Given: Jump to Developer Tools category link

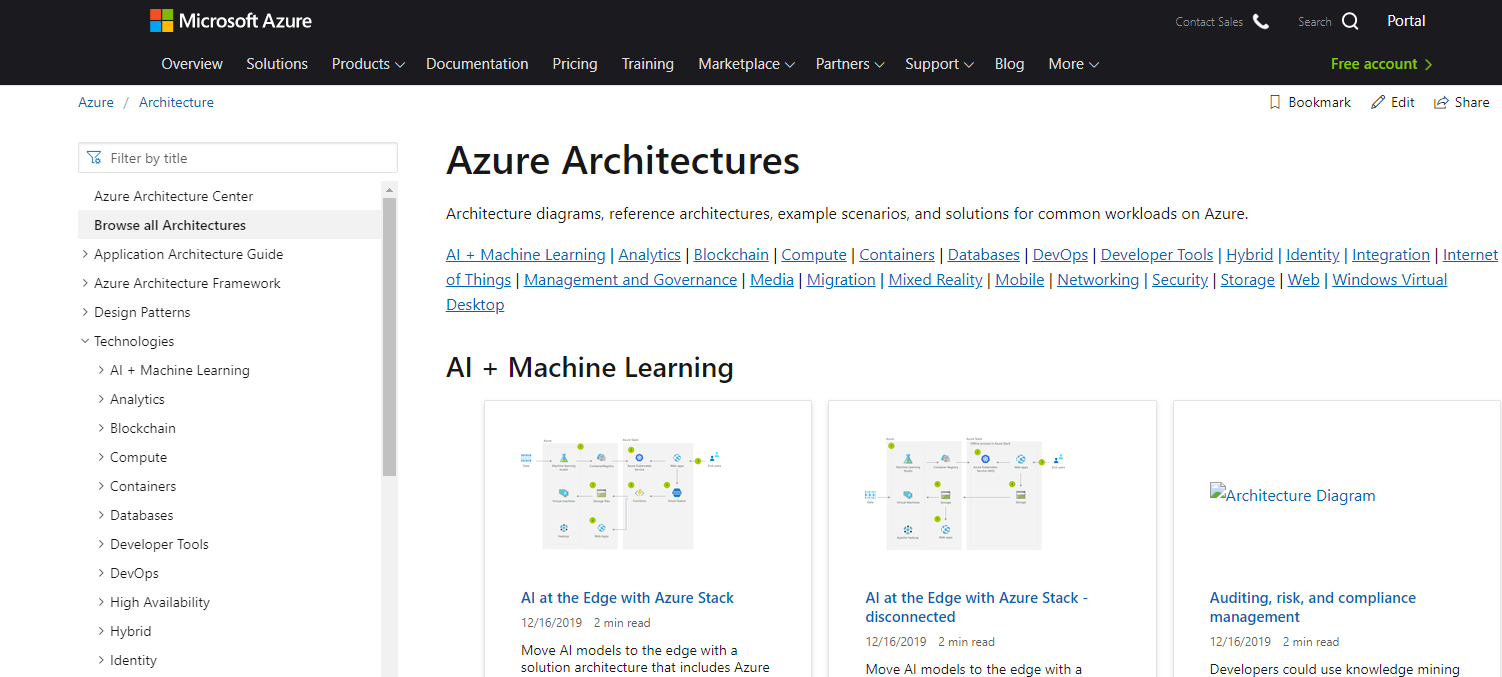Looking at the screenshot, I should pyautogui.click(x=1157, y=255).
